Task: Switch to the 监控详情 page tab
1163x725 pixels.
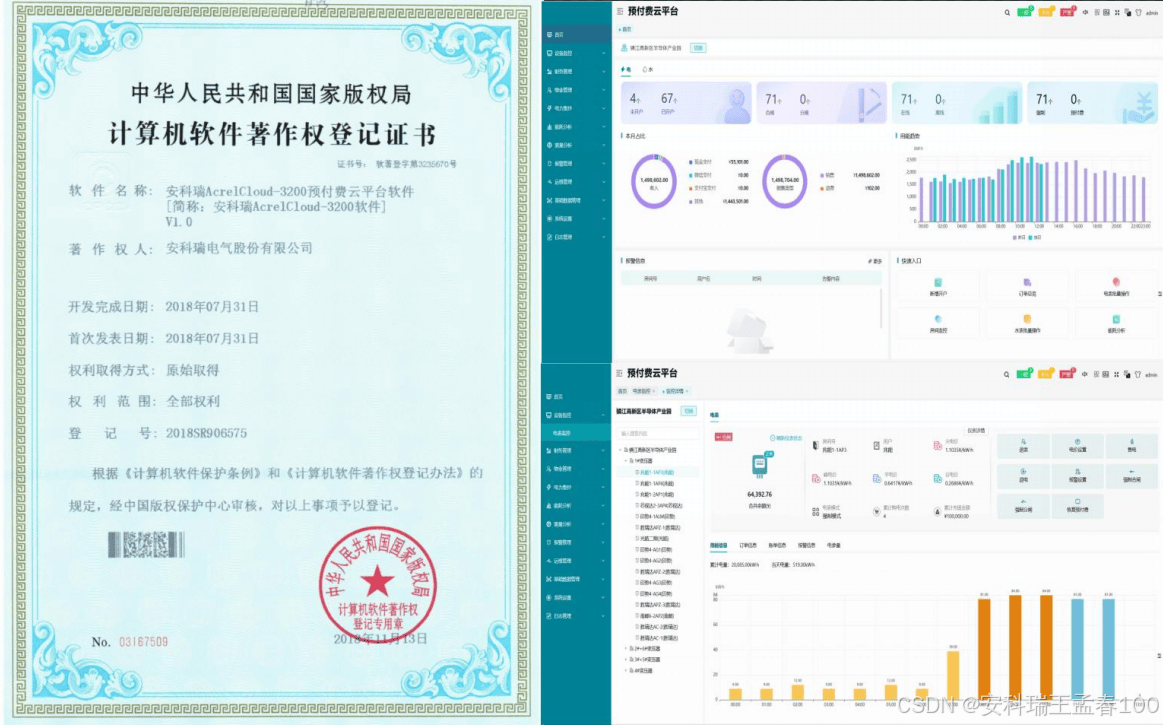Action: pos(673,391)
